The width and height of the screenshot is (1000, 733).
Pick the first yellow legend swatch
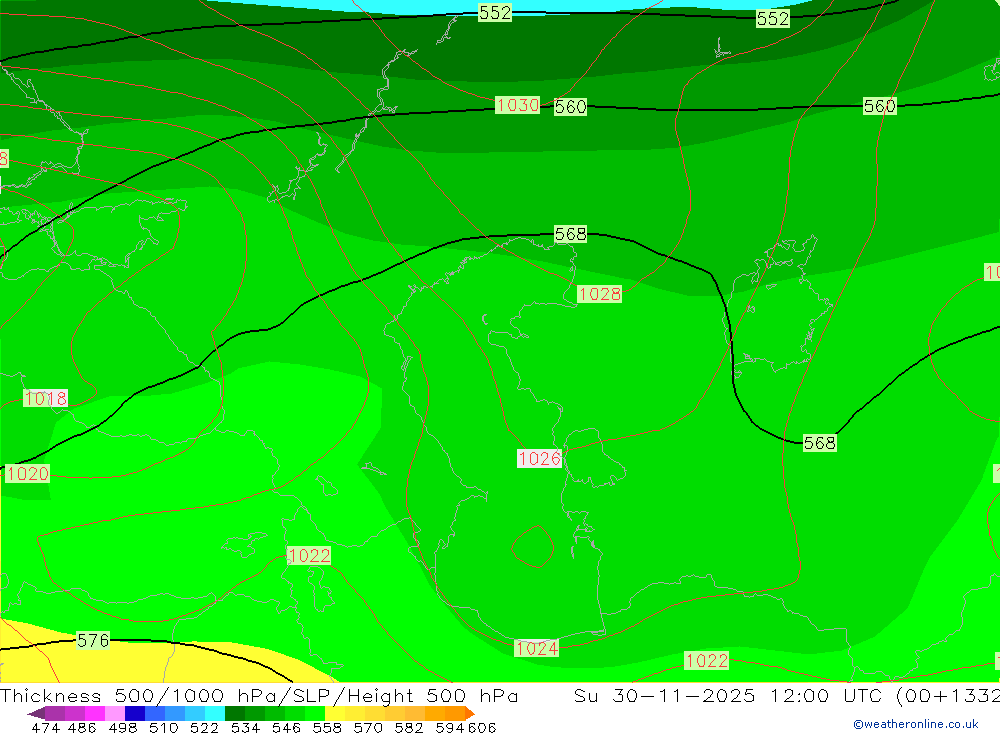tap(335, 713)
